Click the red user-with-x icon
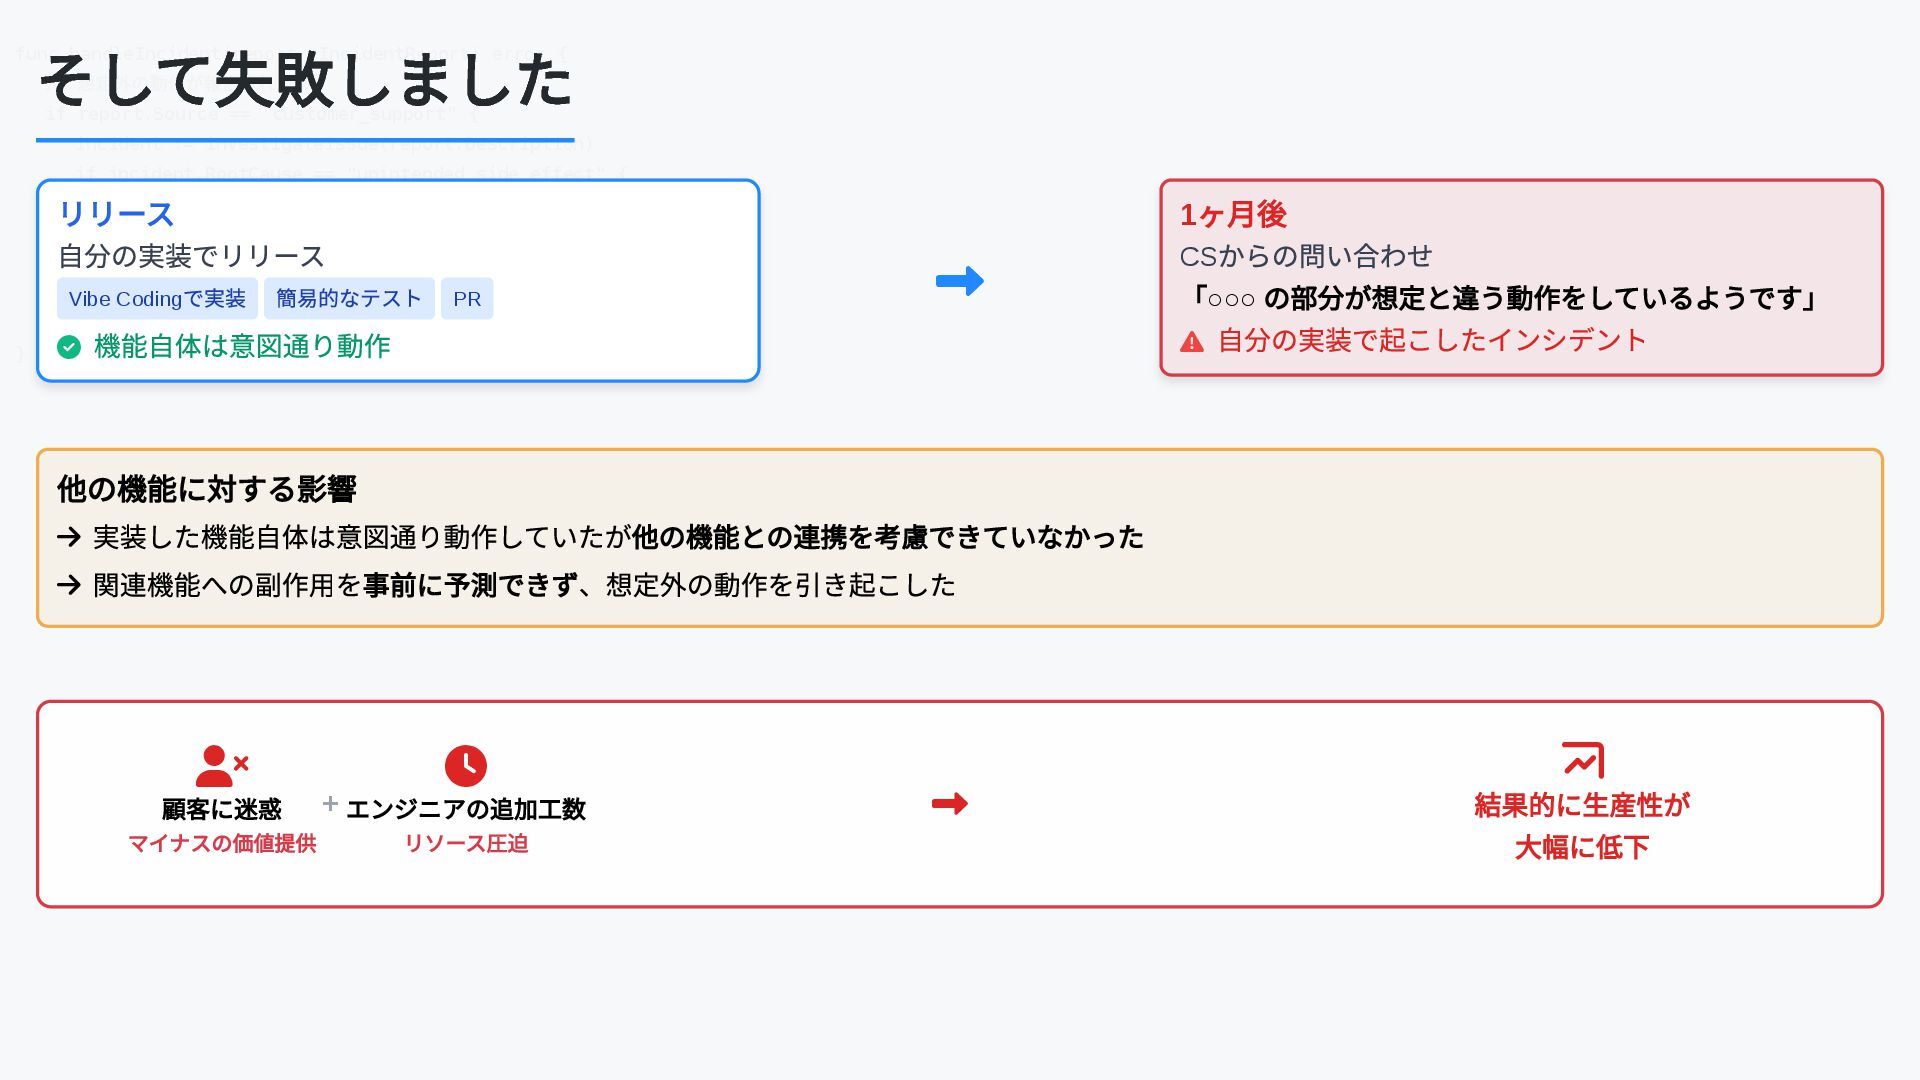This screenshot has width=1920, height=1080. pos(222,766)
